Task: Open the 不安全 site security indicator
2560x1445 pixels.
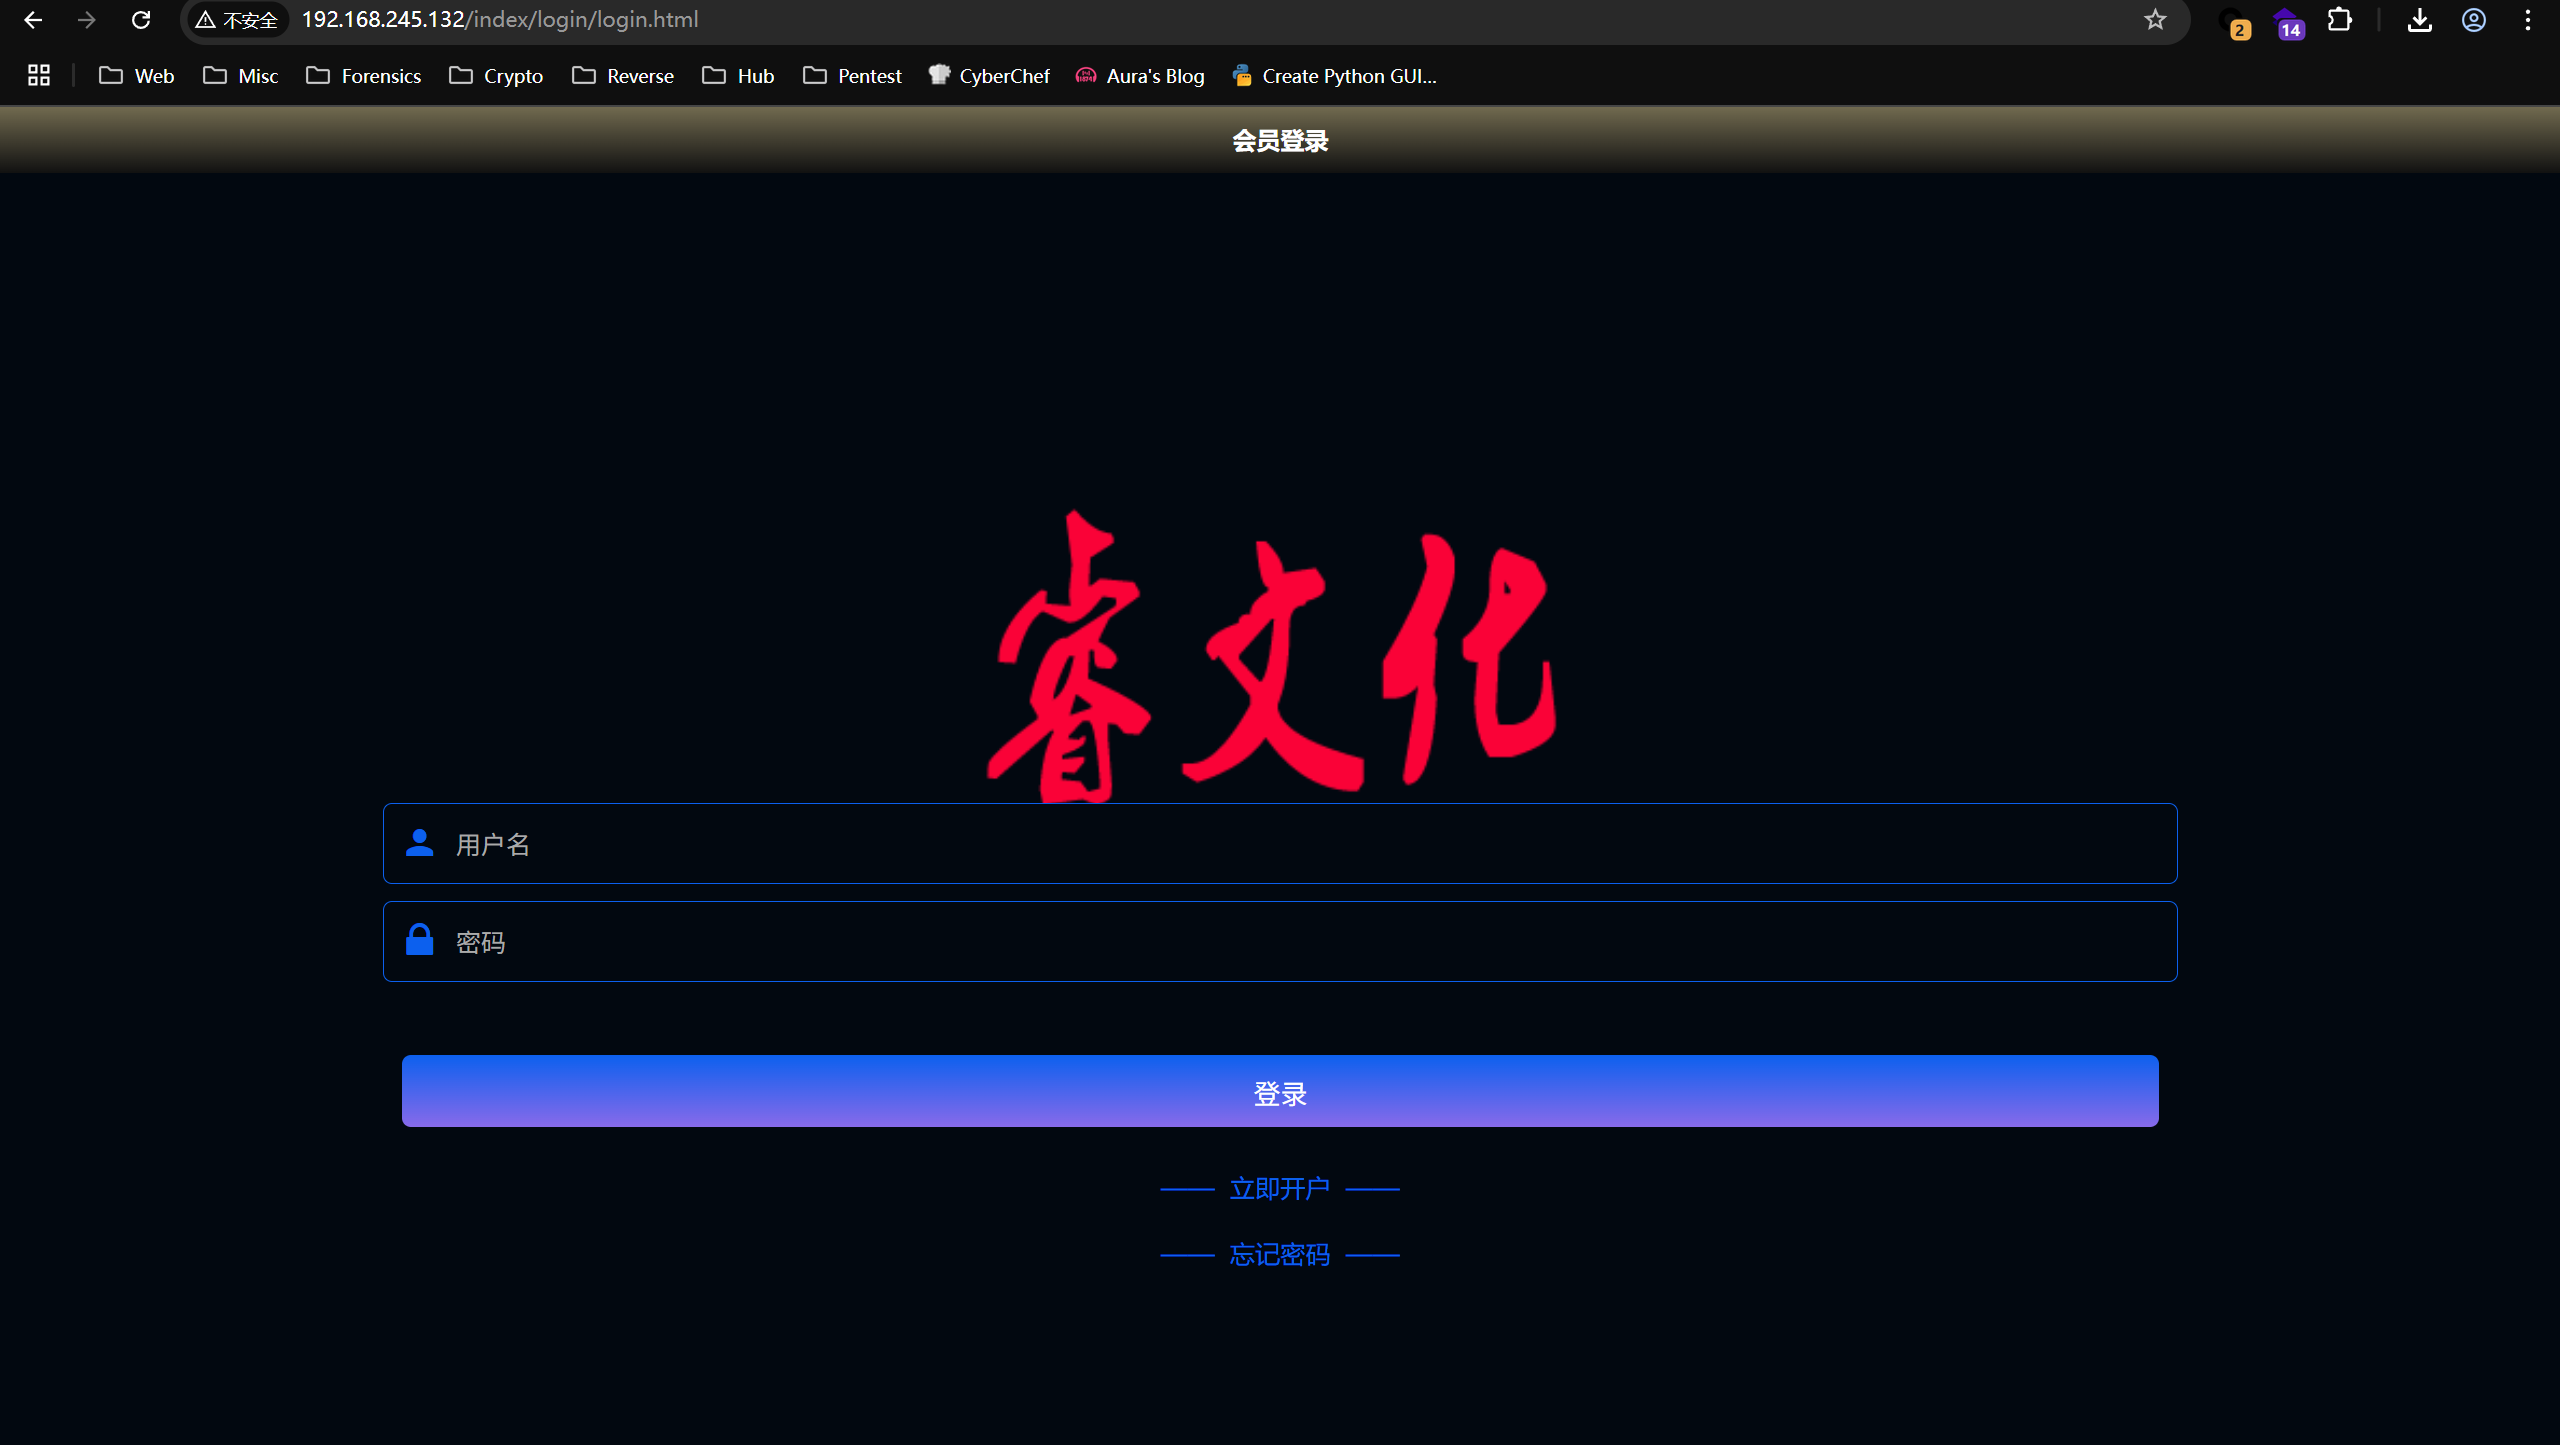Action: click(237, 20)
